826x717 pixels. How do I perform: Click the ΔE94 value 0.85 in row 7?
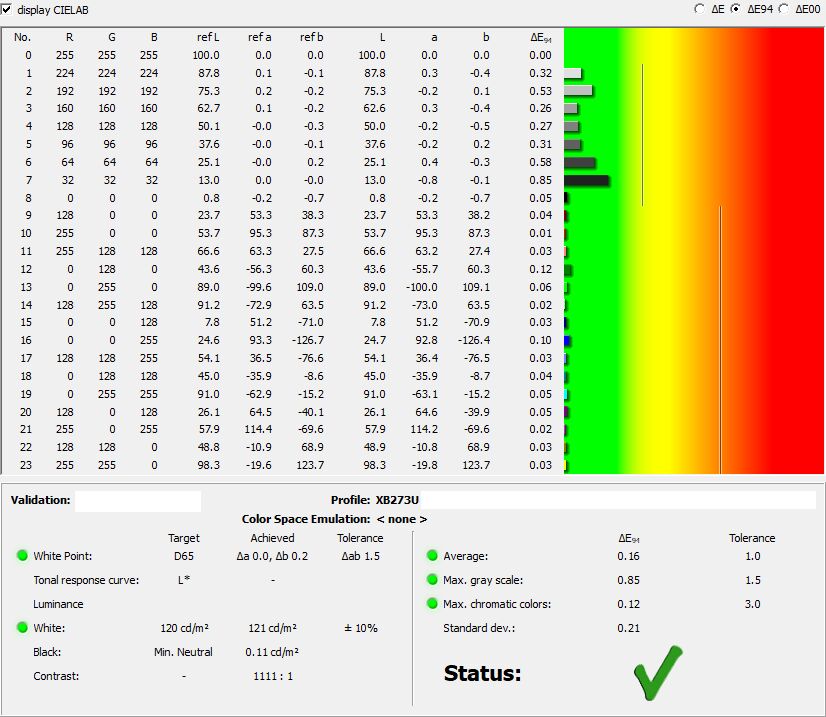coord(540,180)
